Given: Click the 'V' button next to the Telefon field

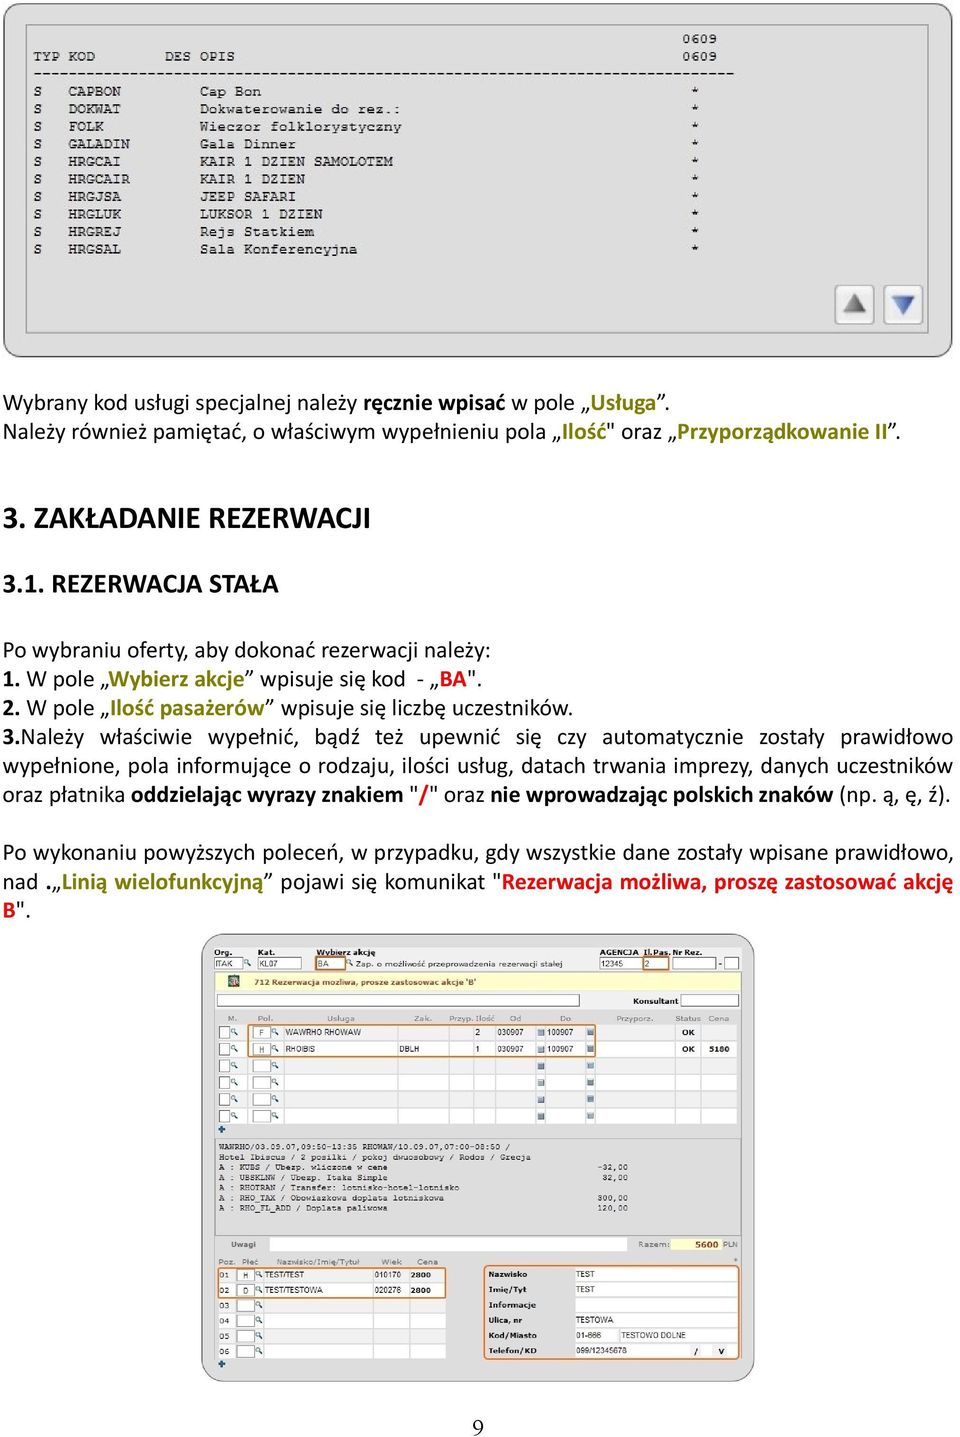Looking at the screenshot, I should [x=721, y=1351].
